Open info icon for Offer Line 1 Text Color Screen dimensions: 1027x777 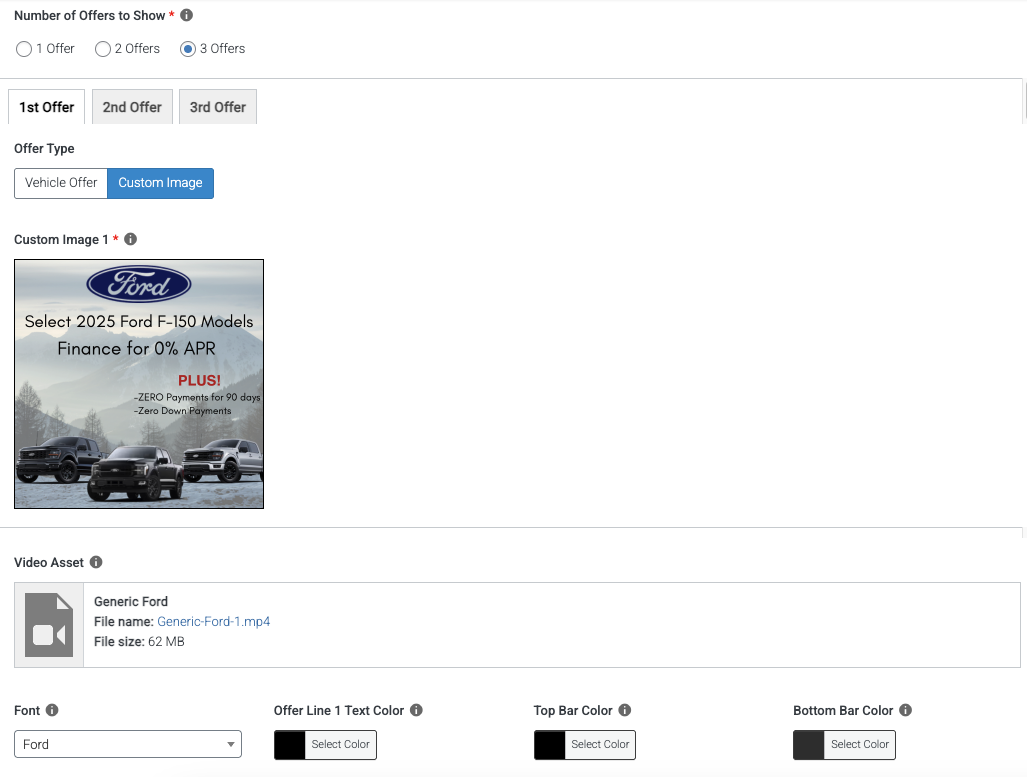[417, 710]
